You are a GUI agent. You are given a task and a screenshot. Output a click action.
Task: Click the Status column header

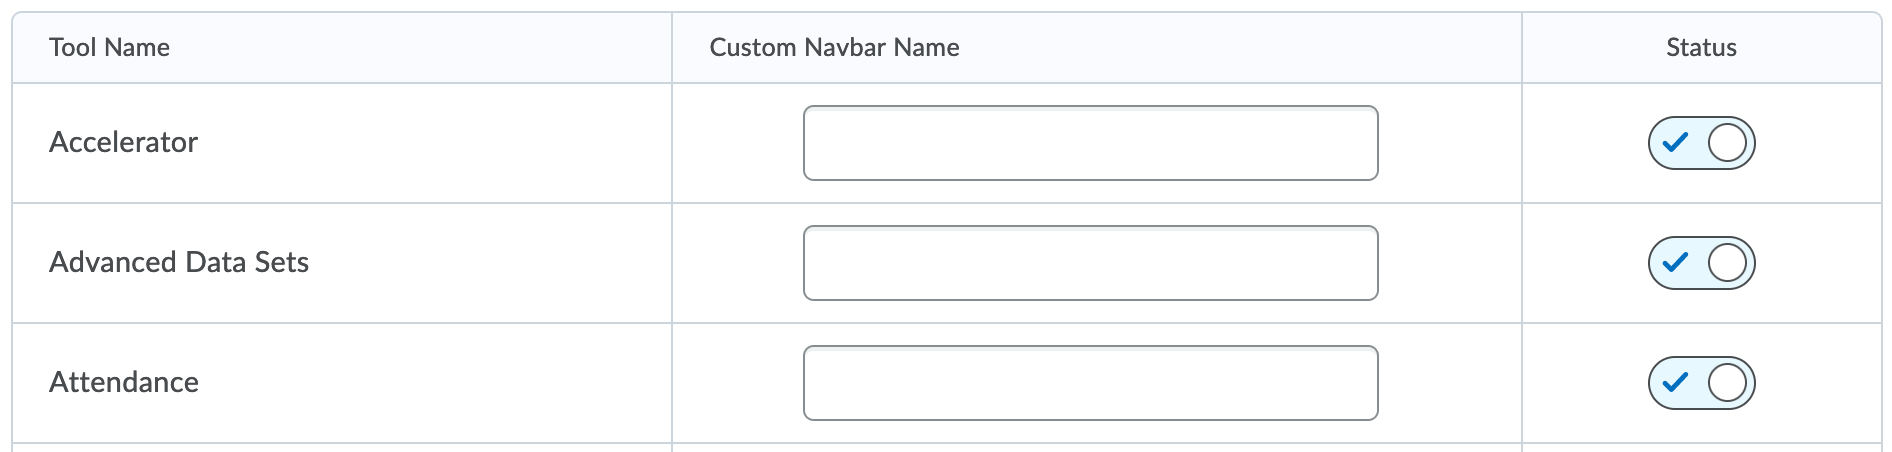1701,48
